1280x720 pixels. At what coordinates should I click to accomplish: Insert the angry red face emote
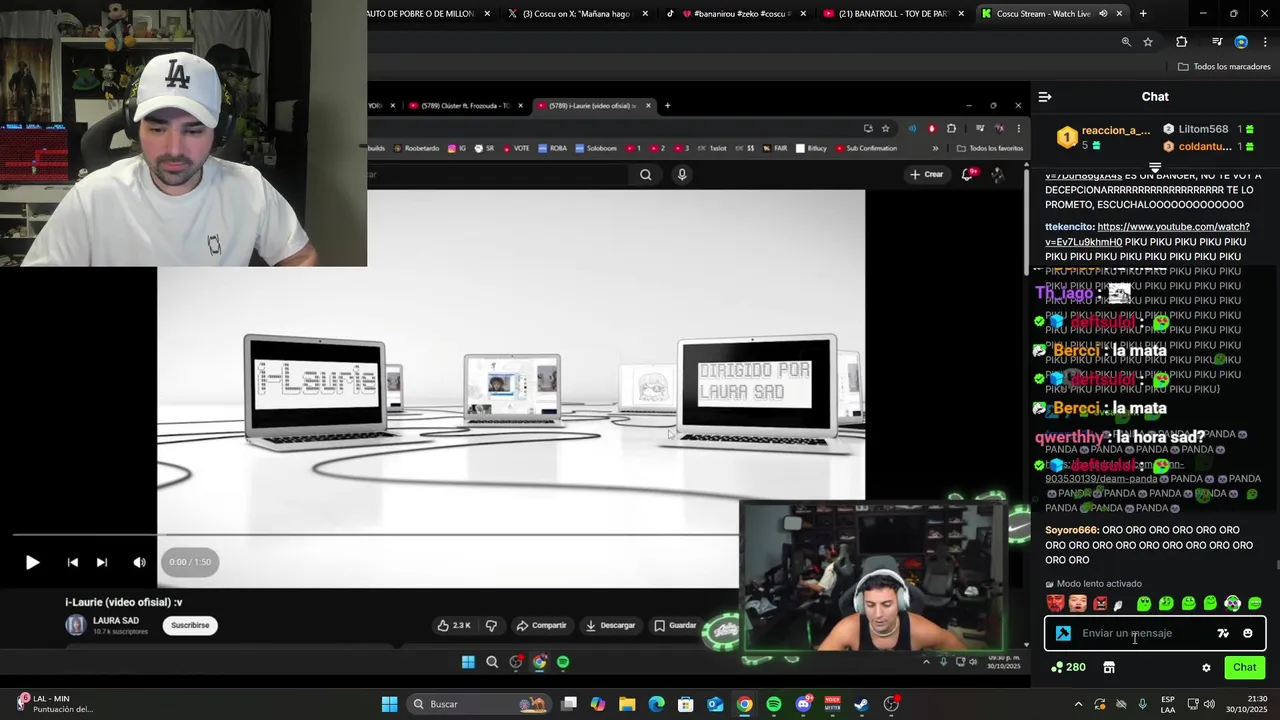pos(1100,603)
